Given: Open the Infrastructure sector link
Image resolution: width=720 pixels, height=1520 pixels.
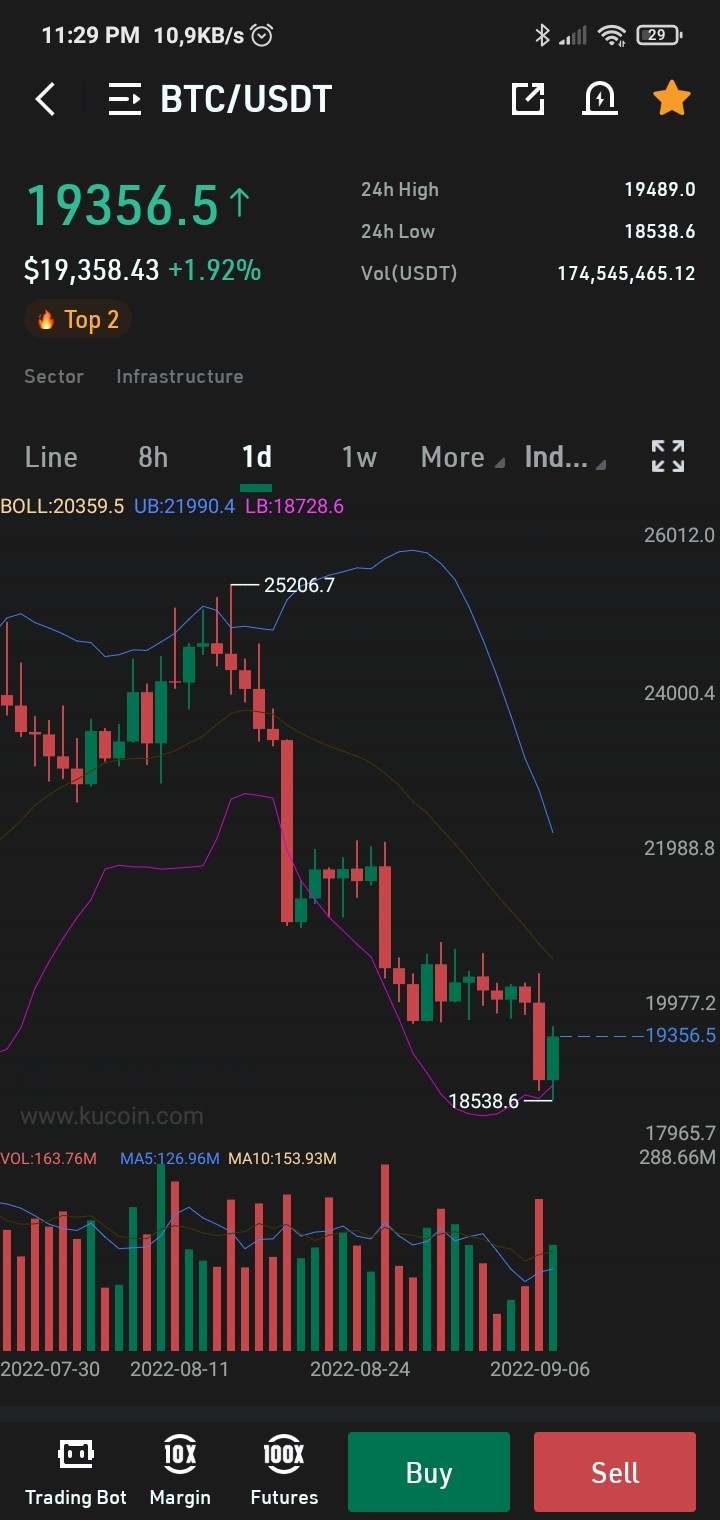Looking at the screenshot, I should [x=180, y=376].
